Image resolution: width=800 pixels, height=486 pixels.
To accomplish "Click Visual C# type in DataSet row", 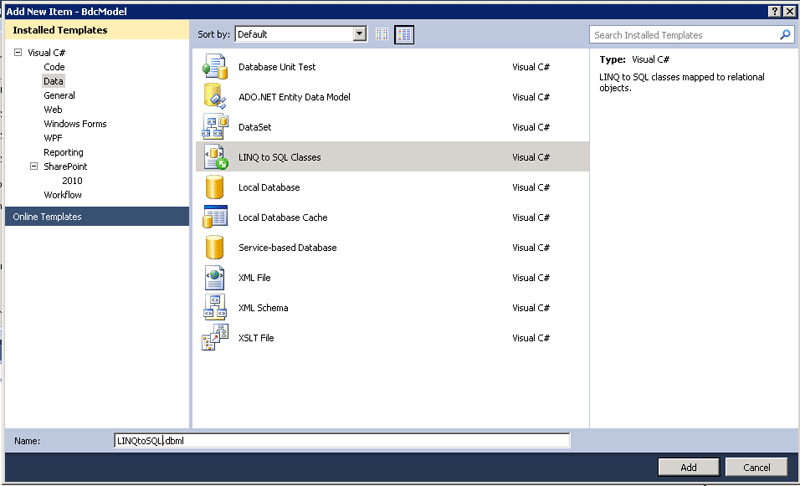I will (531, 127).
